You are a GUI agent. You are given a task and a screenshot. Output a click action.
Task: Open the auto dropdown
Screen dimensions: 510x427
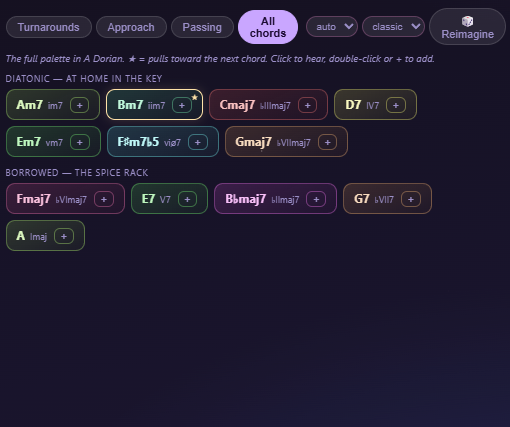tap(332, 27)
